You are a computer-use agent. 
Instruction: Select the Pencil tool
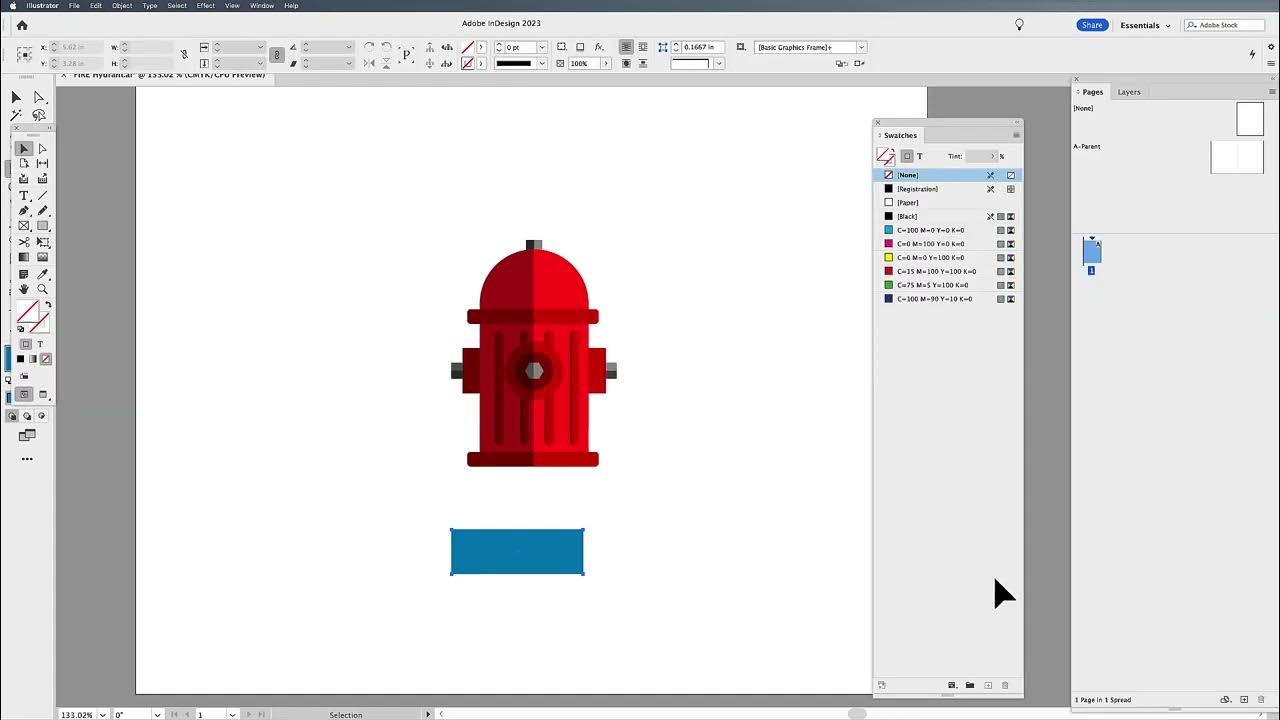[x=42, y=211]
